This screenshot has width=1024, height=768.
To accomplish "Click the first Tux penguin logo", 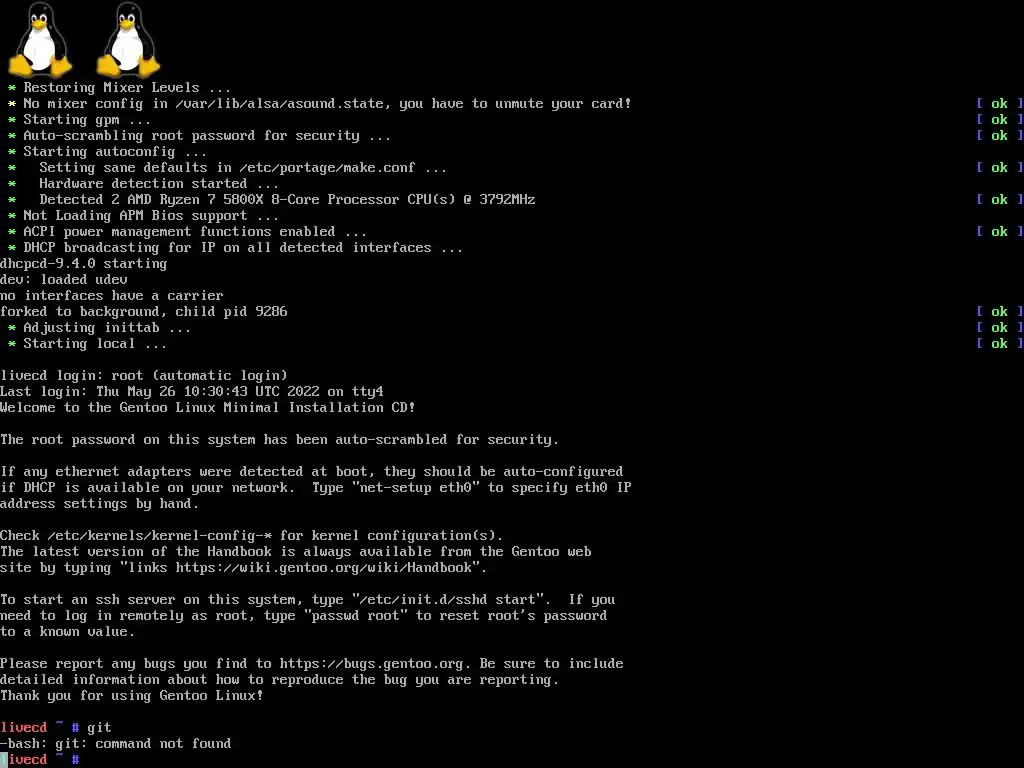I will [x=40, y=40].
